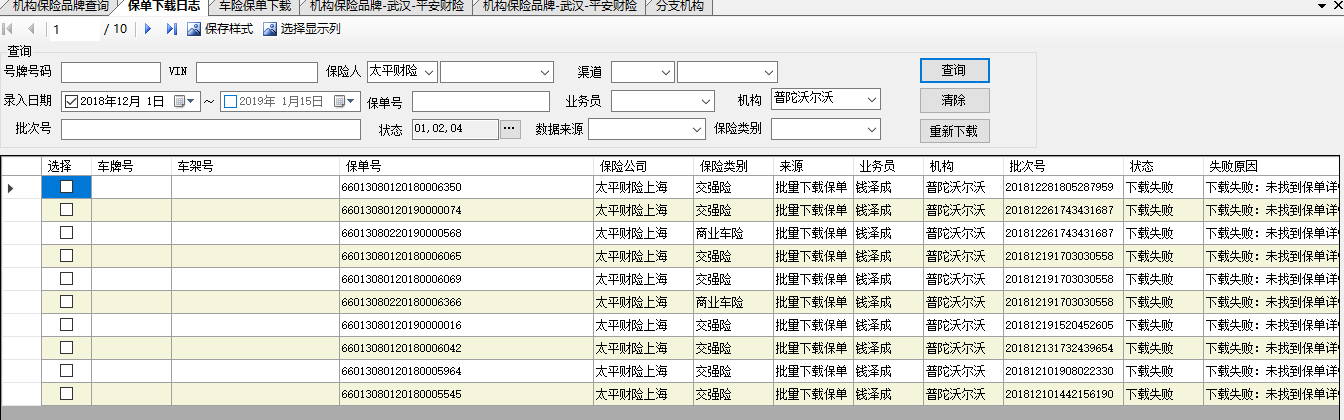This screenshot has height=420, width=1344.
Task: Click the page number box showing 1
Action: tap(76, 29)
